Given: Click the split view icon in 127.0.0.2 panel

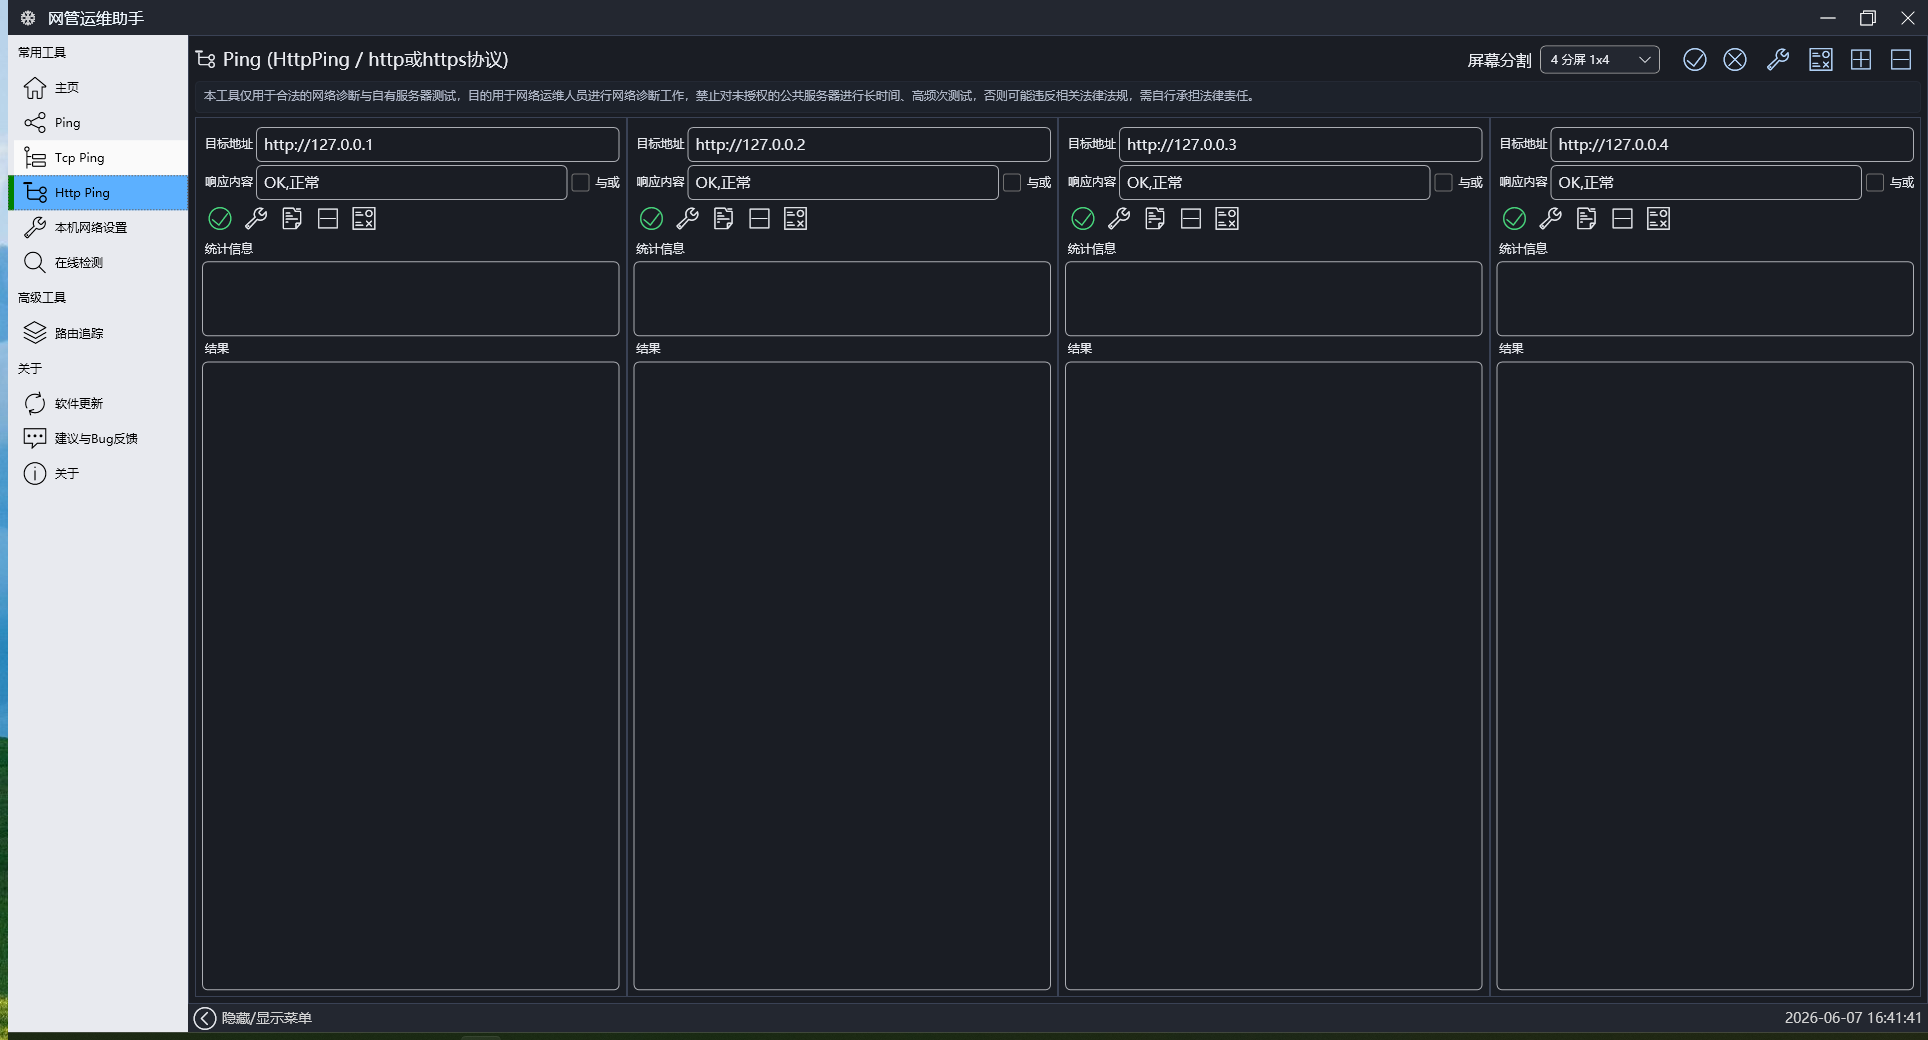Looking at the screenshot, I should click(x=759, y=218).
